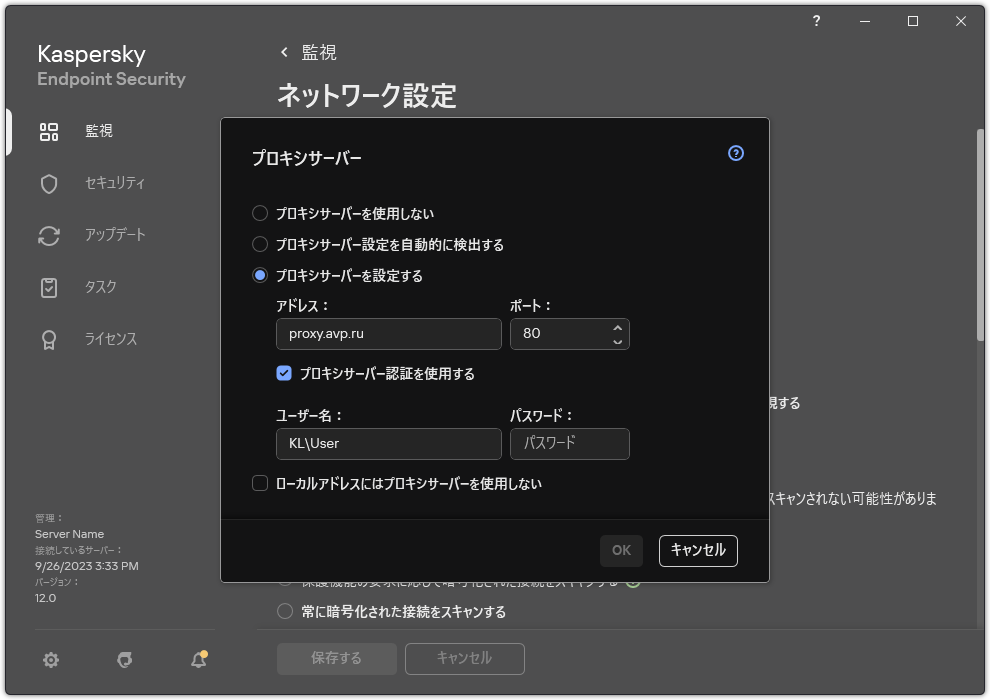This screenshot has height=700, width=990.
Task: Enable bypass proxy for local addresses
Action: 258,483
